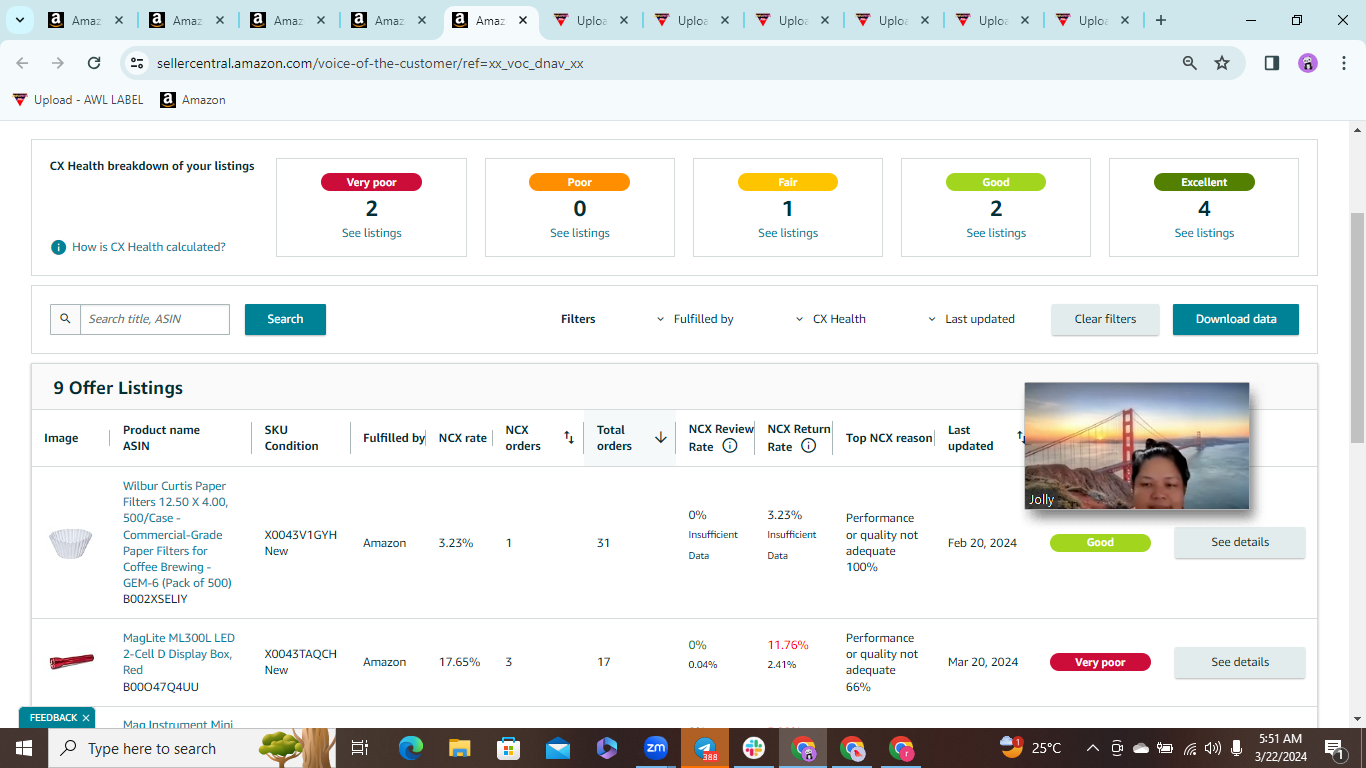Click the zoom magnifier icon in address bar

click(1190, 63)
